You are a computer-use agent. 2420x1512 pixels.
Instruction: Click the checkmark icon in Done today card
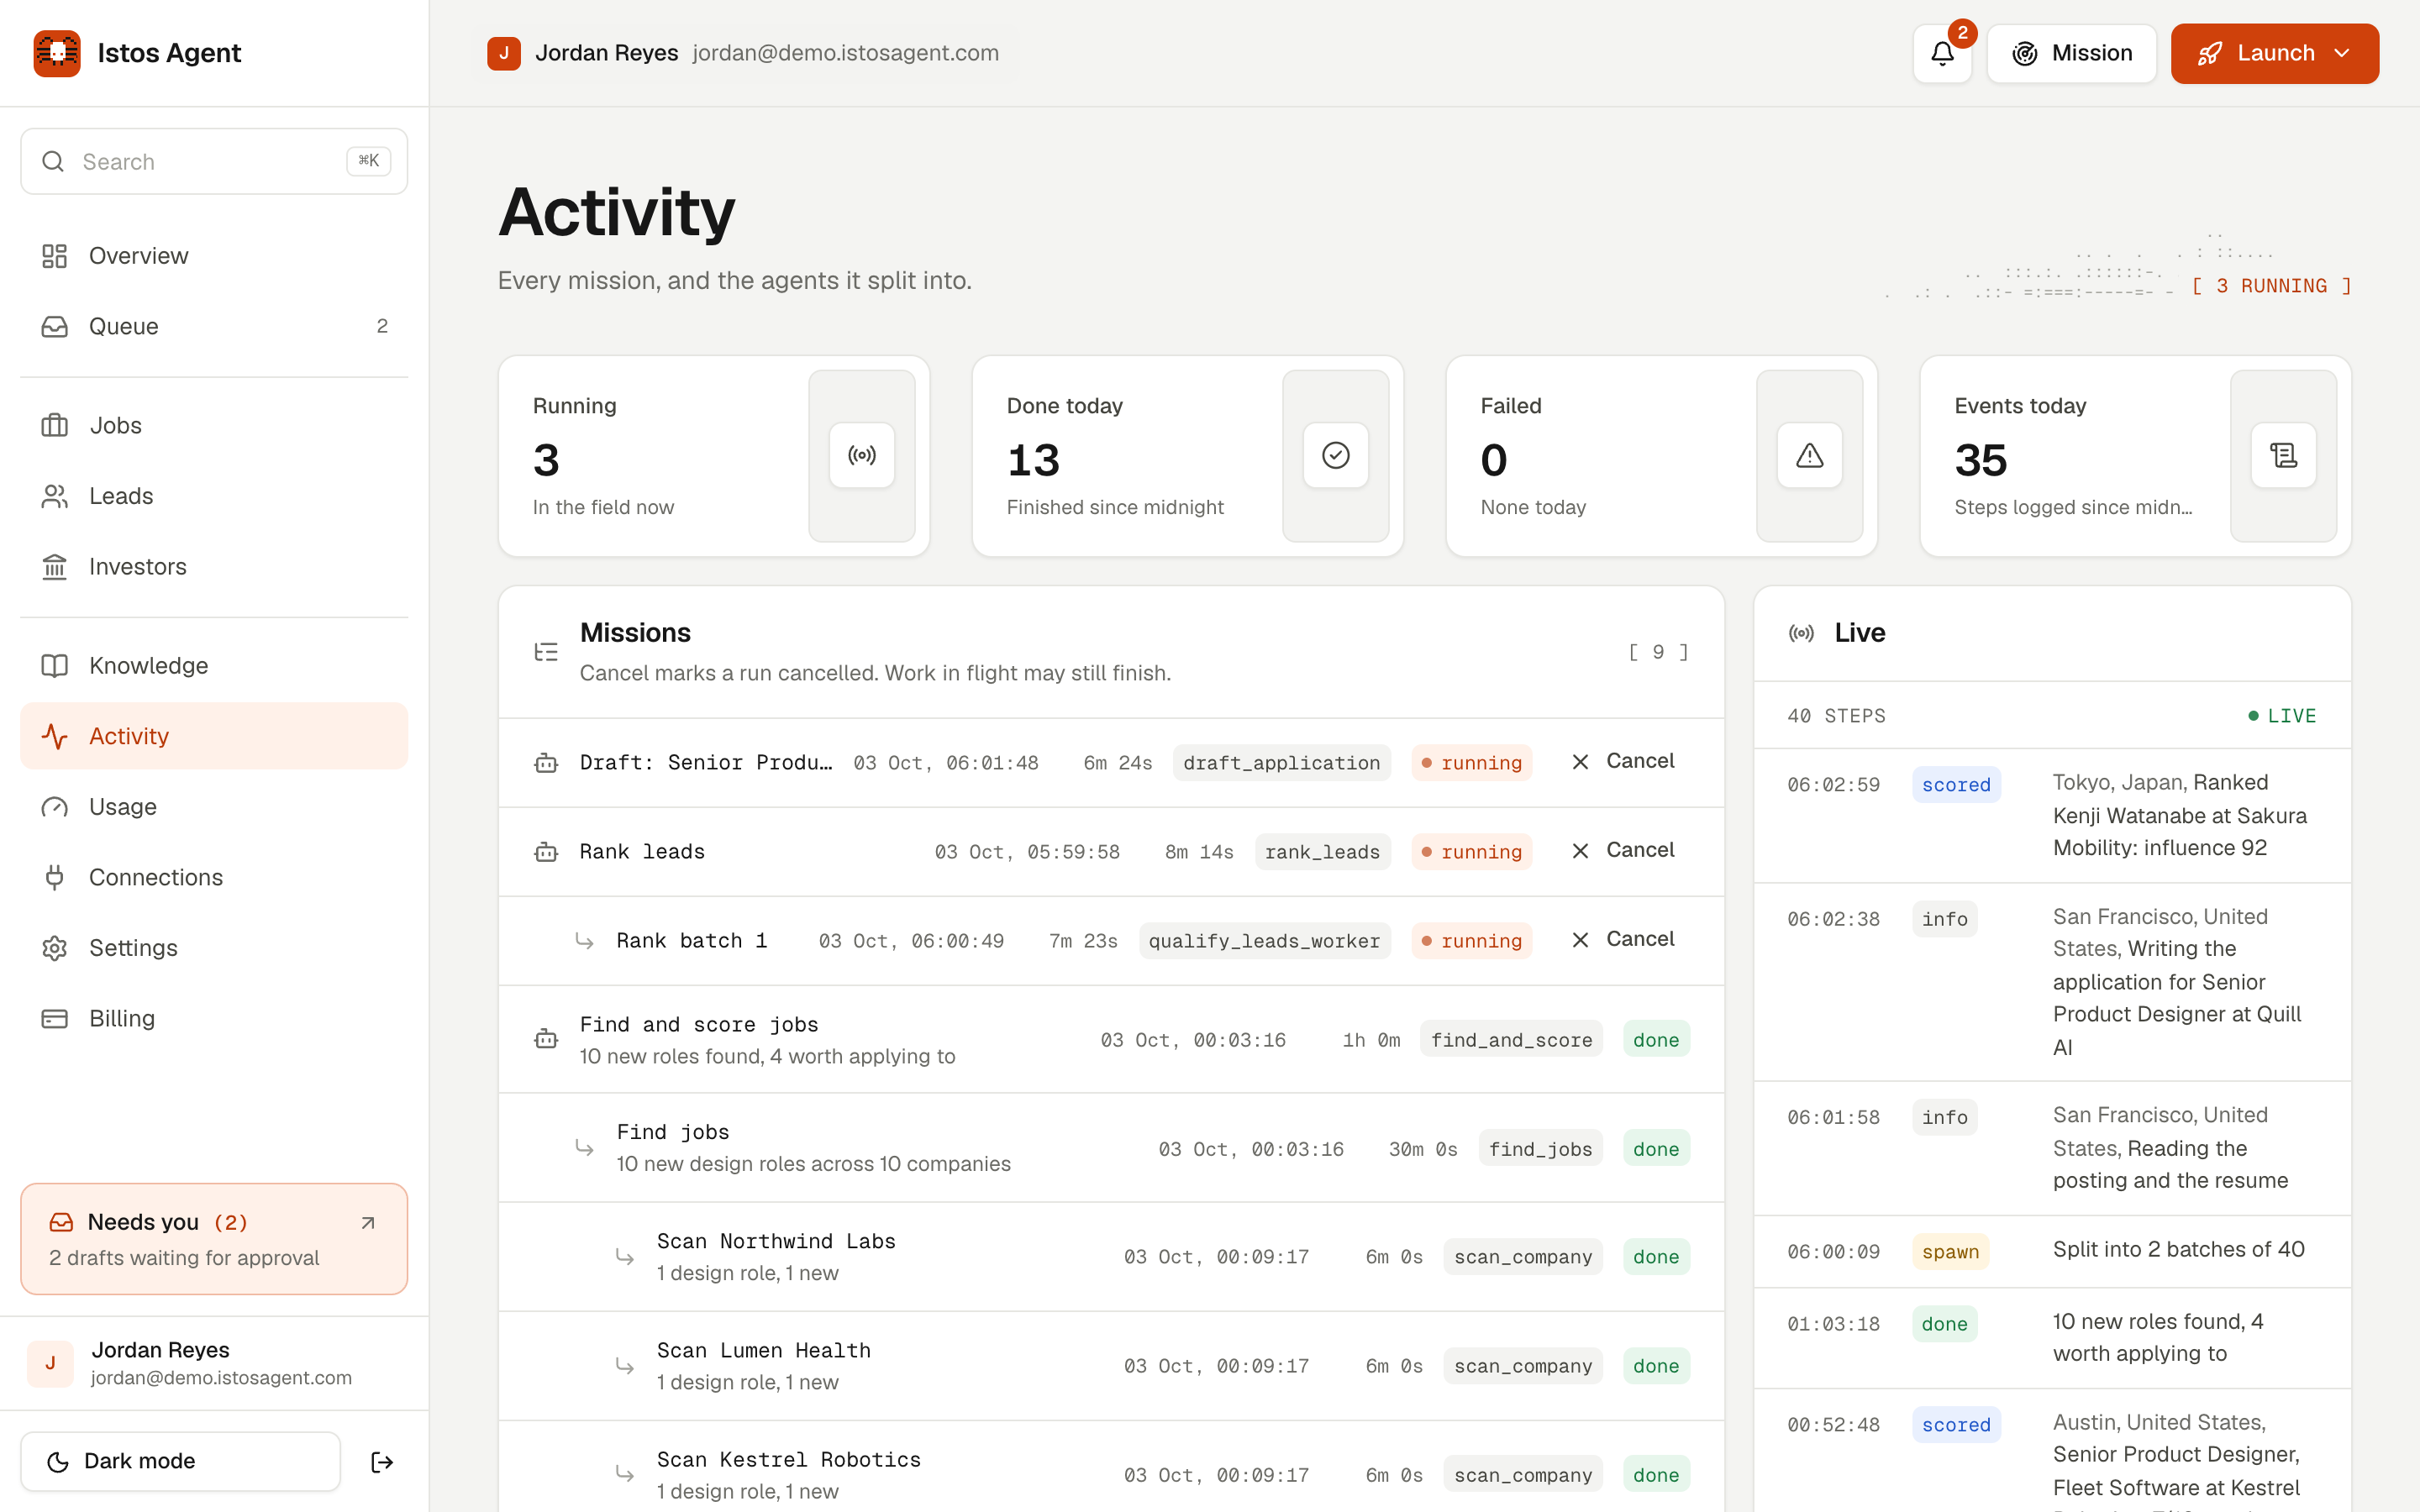pos(1336,456)
